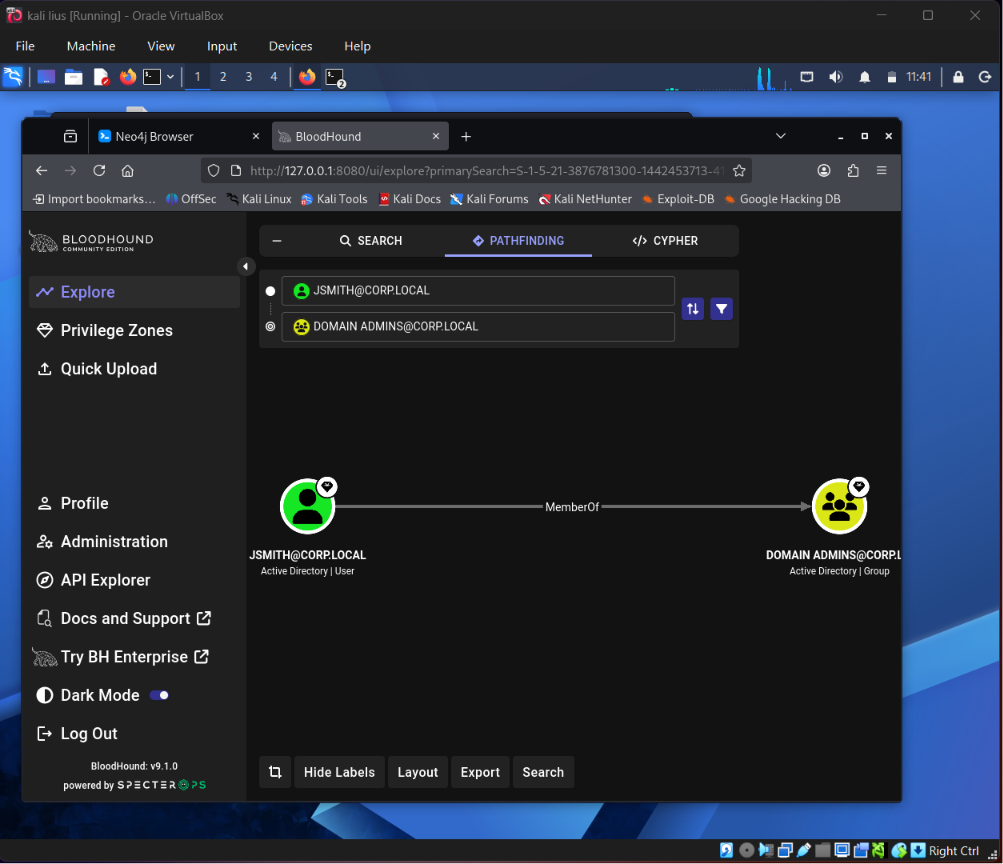Open the Exploit-DB bookmark
The width and height of the screenshot is (1003, 864).
678,199
